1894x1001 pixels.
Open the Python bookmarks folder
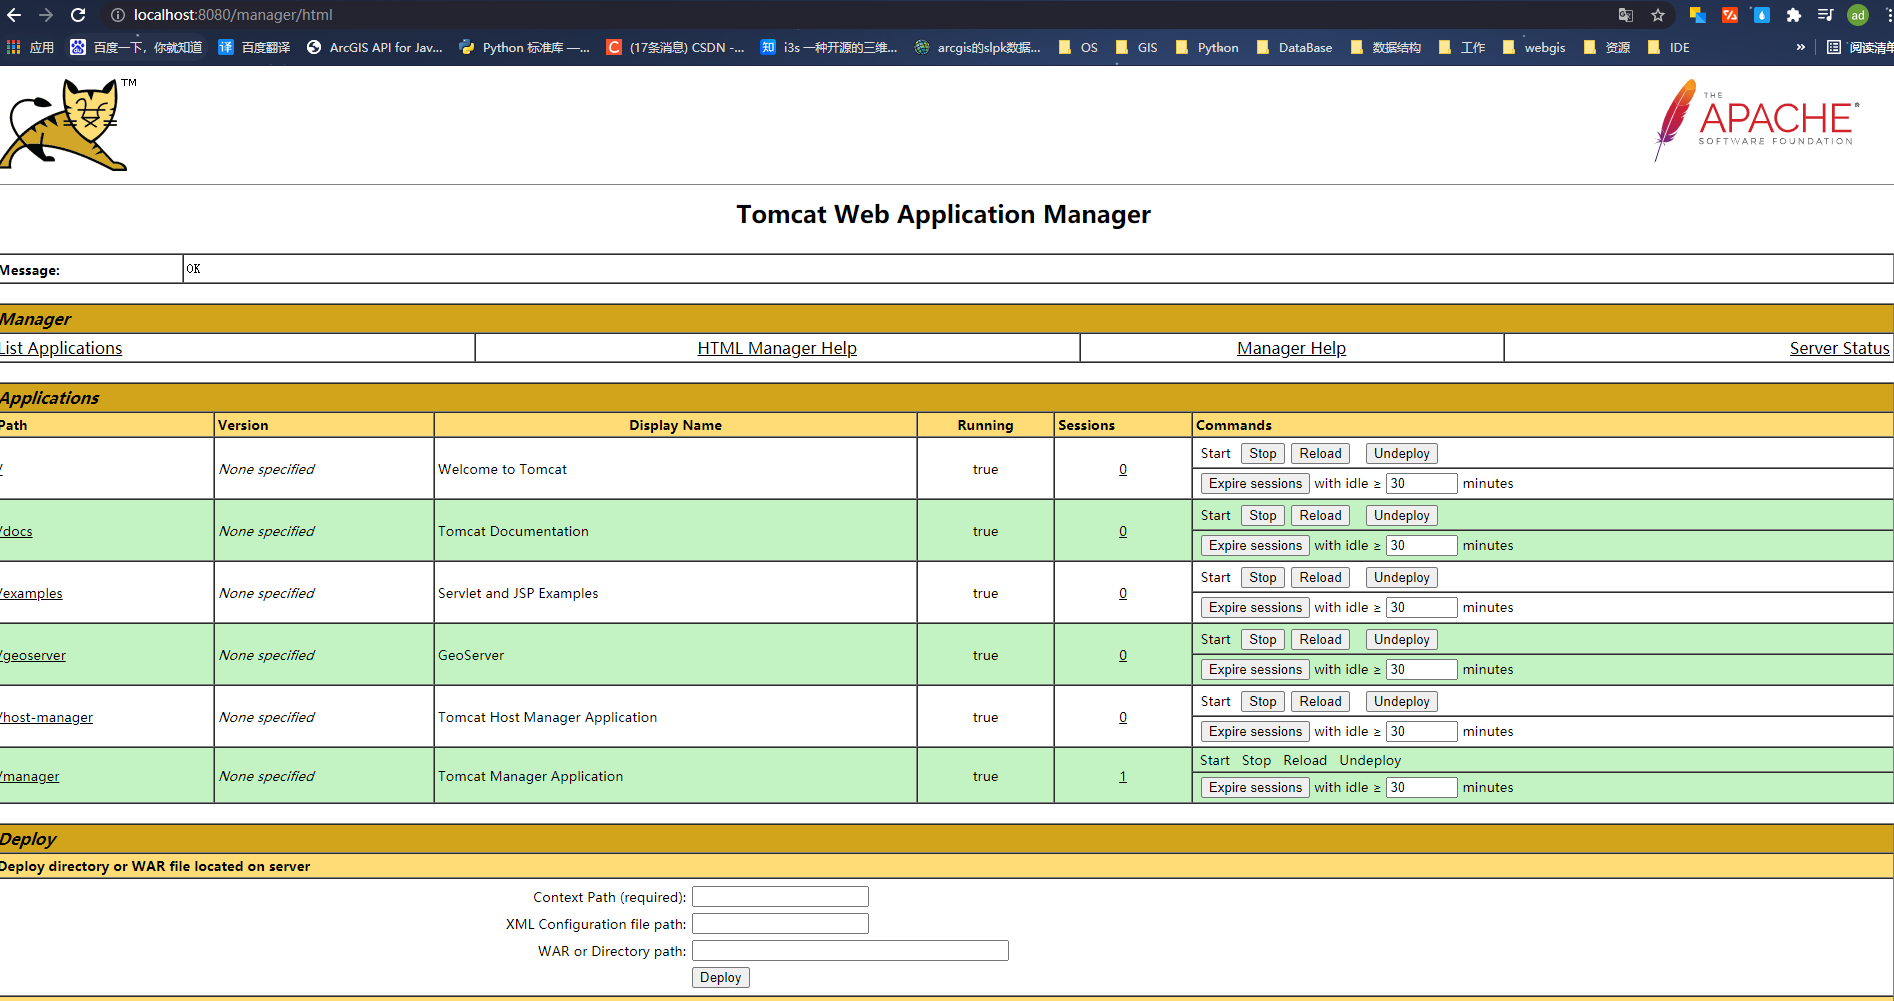point(1207,47)
